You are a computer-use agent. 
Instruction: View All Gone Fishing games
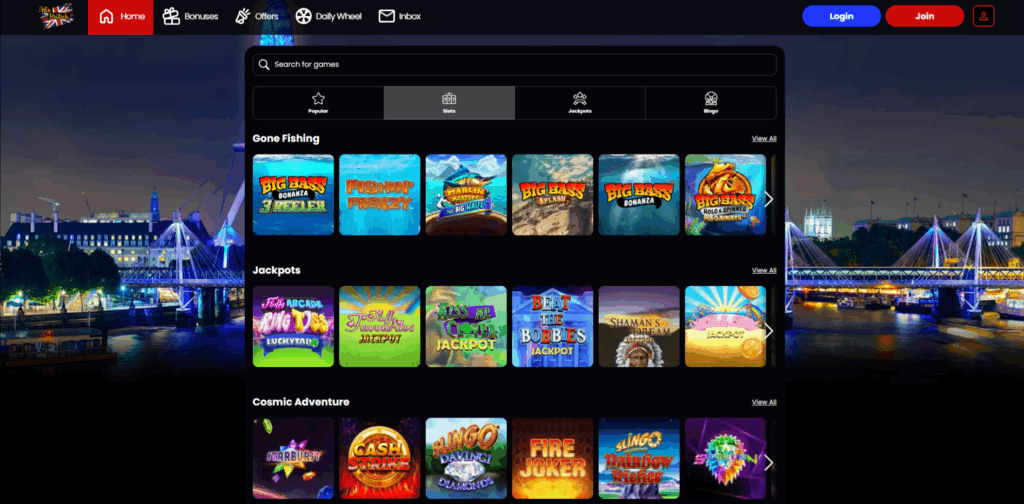click(x=764, y=138)
